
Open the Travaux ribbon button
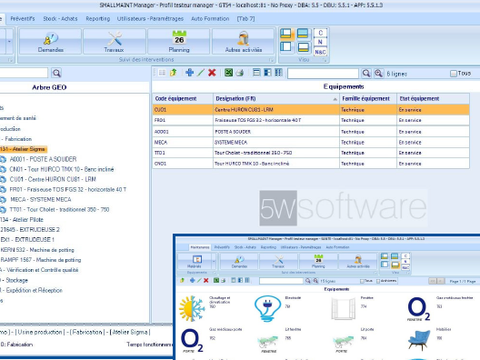click(x=114, y=41)
